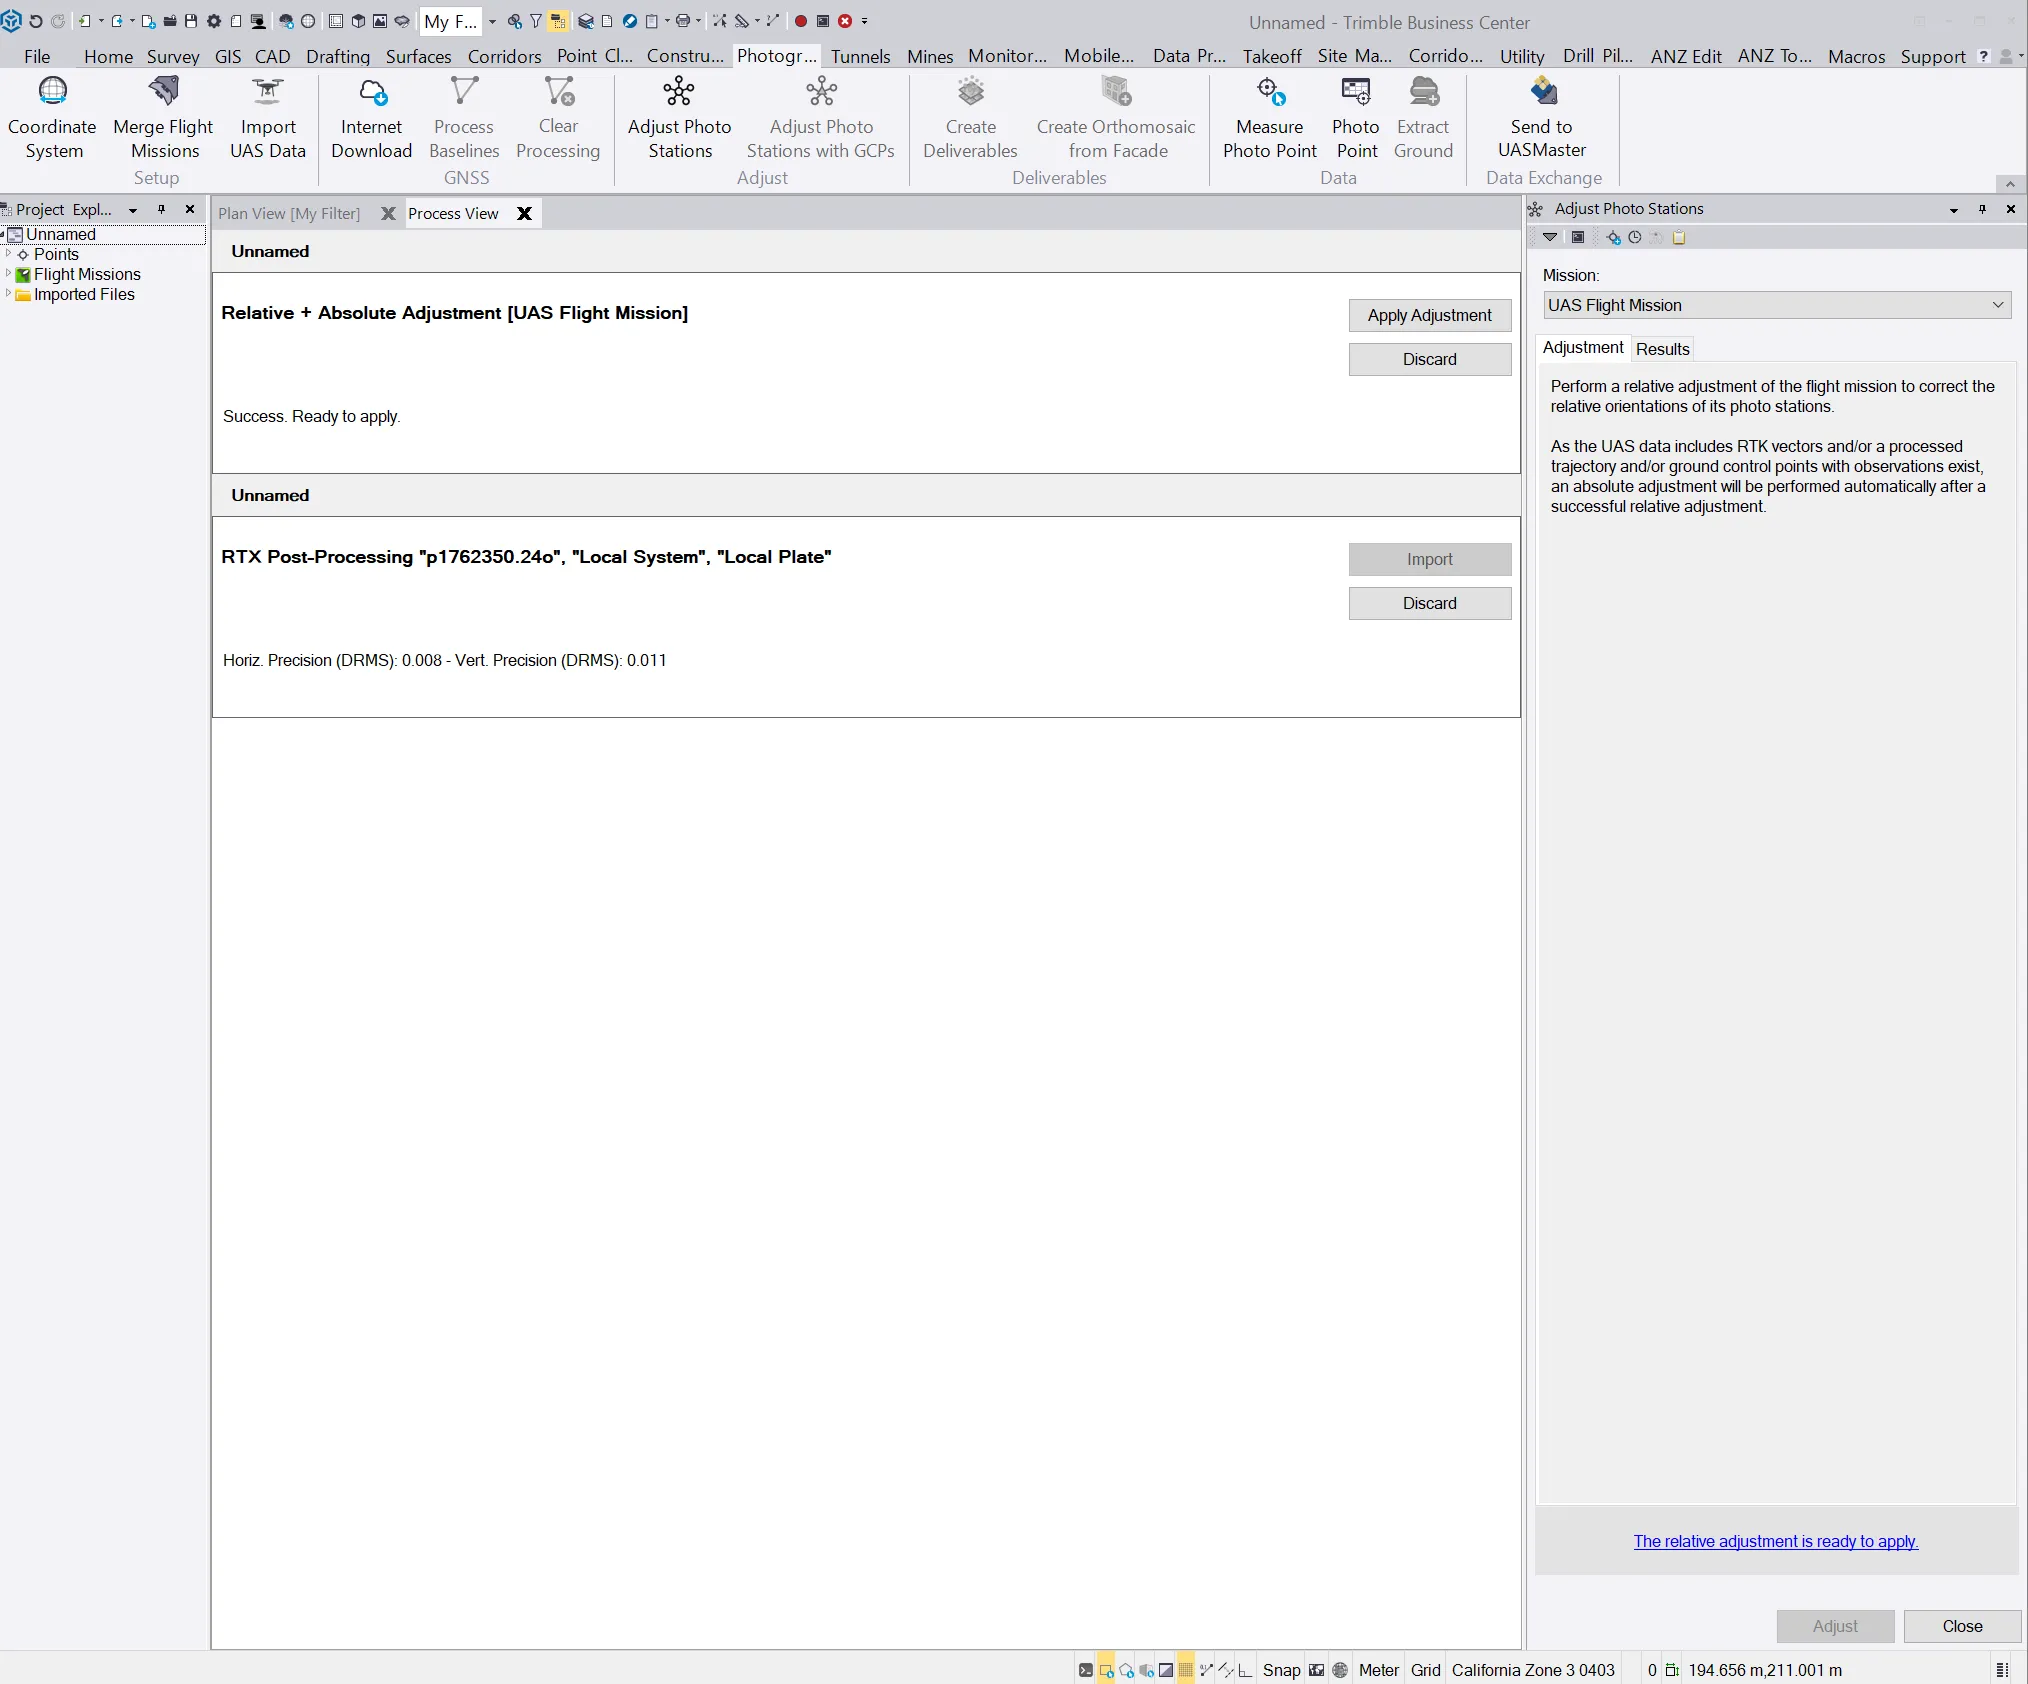This screenshot has width=2028, height=1684.
Task: Toggle the highlighted view filter manager icon
Action: click(558, 21)
